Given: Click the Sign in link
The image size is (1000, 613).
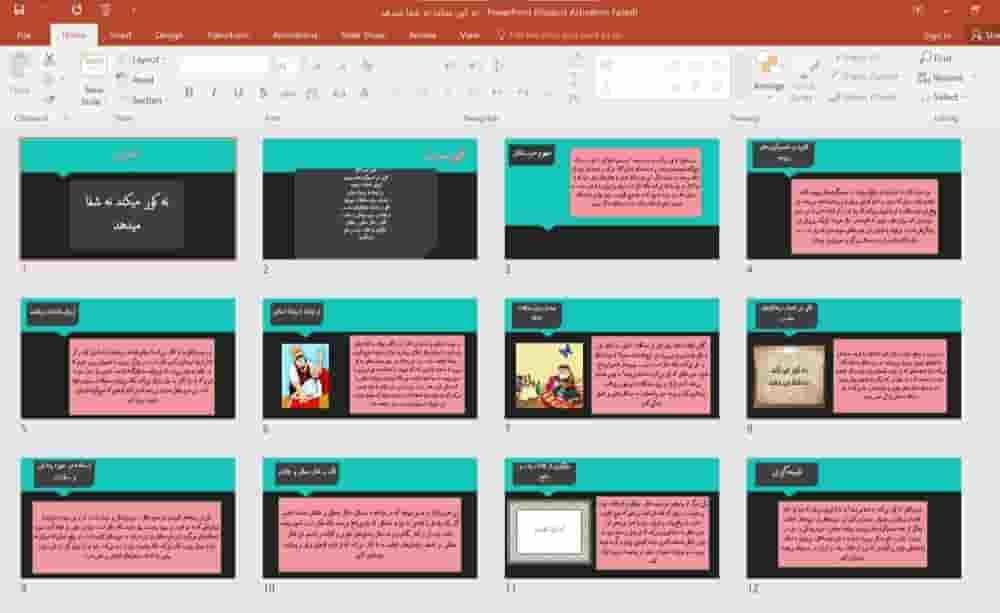Looking at the screenshot, I should pos(937,36).
